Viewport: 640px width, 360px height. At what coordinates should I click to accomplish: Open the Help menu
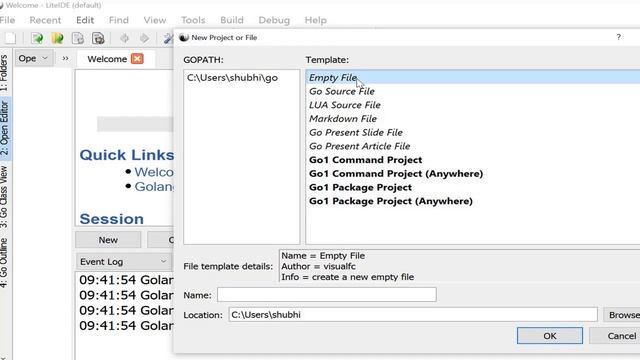pyautogui.click(x=316, y=20)
